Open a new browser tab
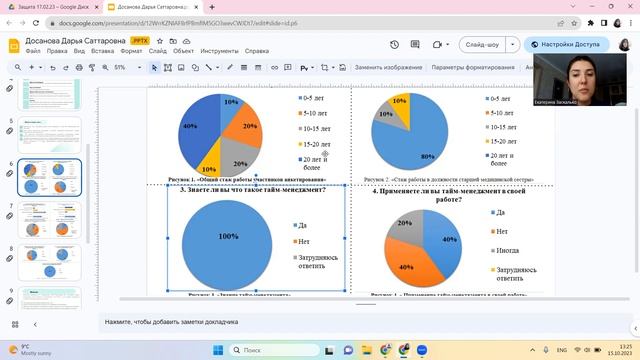 click(x=212, y=7)
